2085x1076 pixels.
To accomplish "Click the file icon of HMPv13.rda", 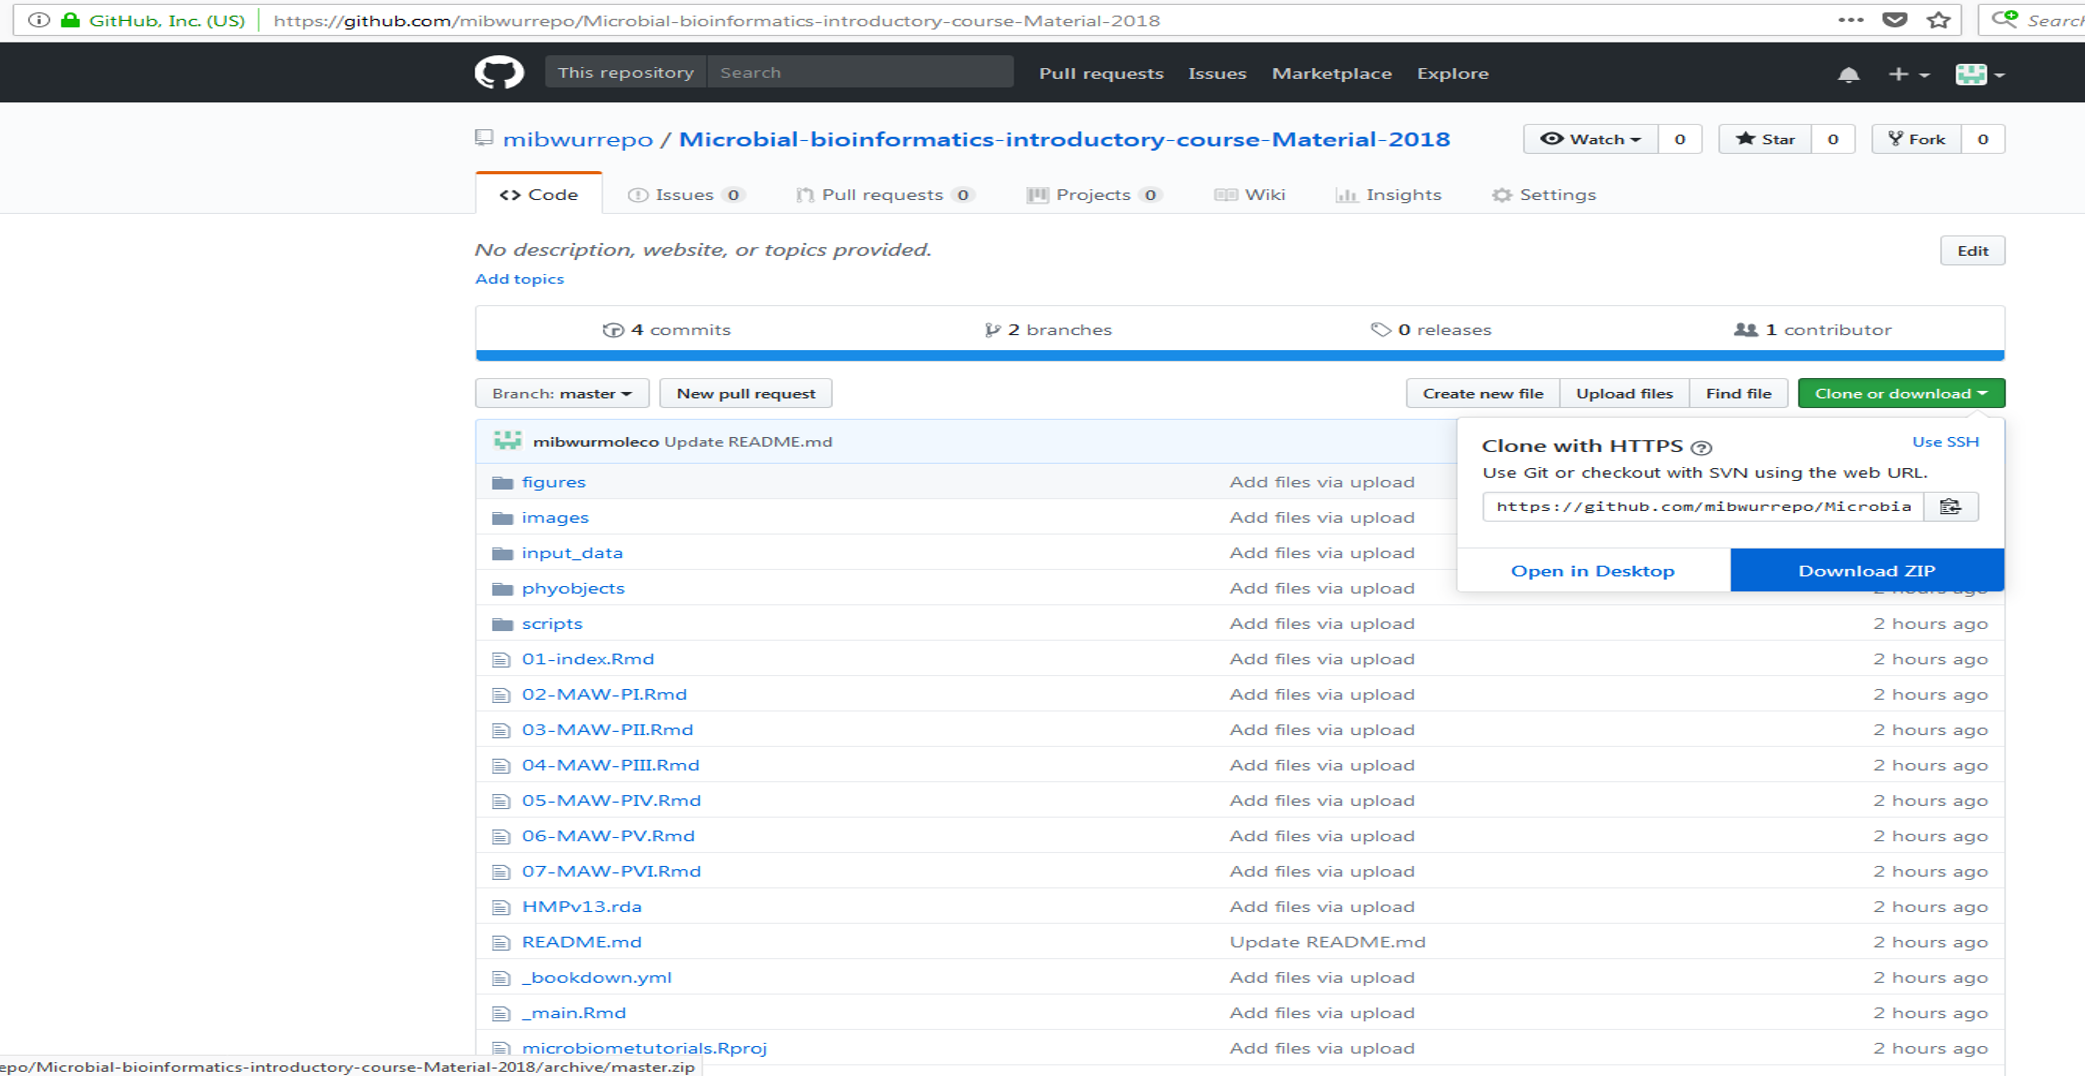I will (x=501, y=908).
